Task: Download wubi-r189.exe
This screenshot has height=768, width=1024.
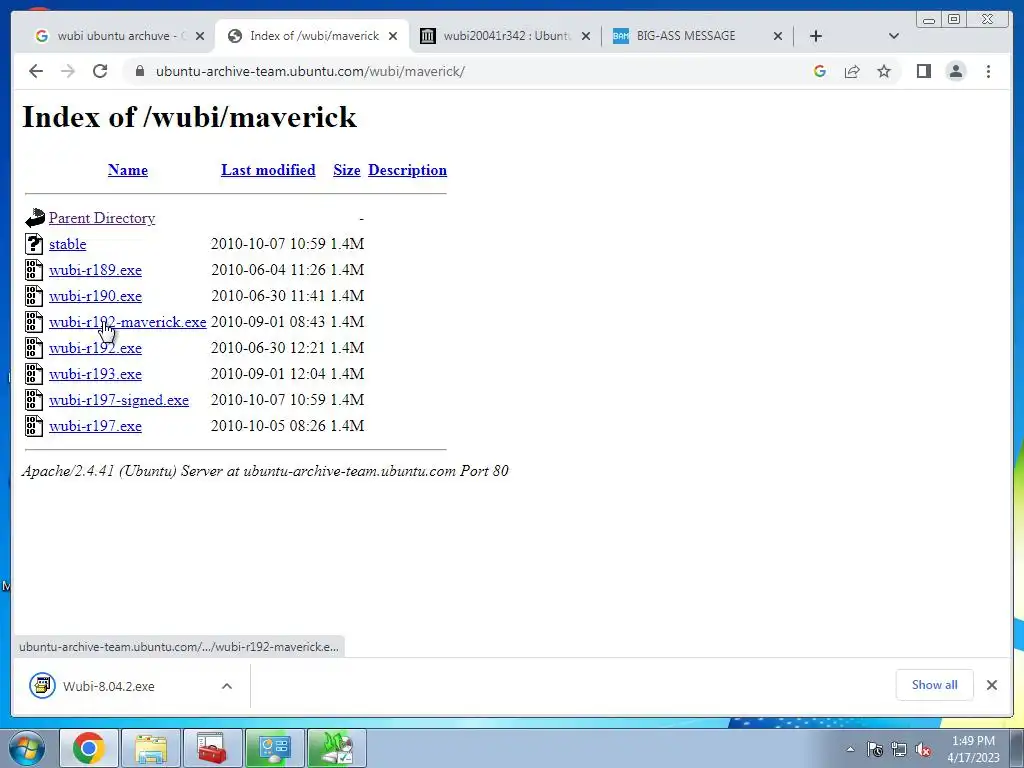Action: point(95,270)
